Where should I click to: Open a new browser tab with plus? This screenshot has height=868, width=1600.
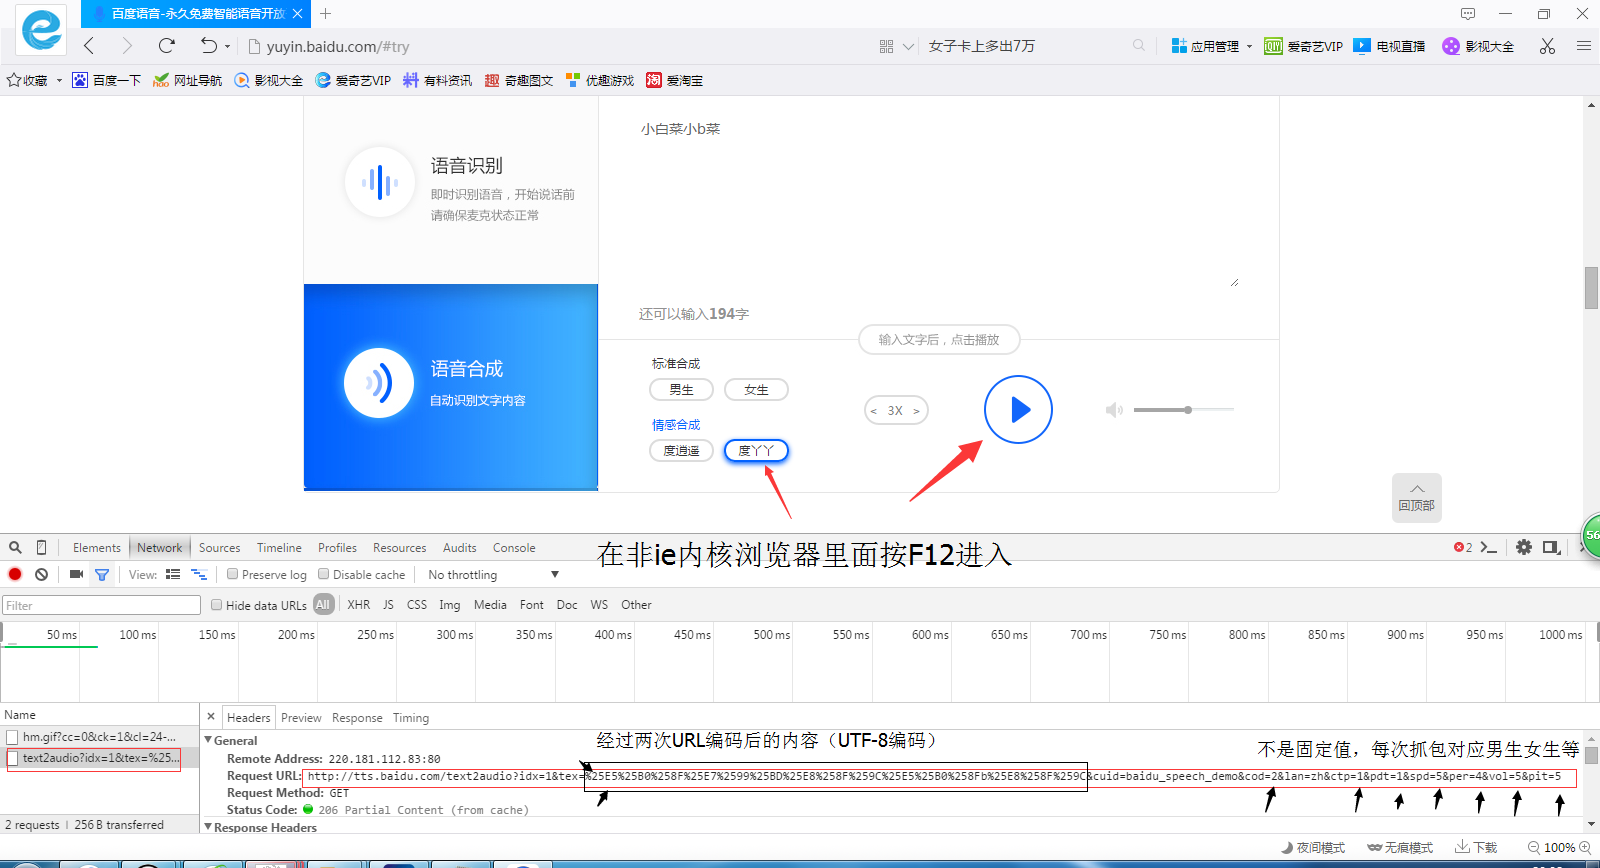[325, 13]
